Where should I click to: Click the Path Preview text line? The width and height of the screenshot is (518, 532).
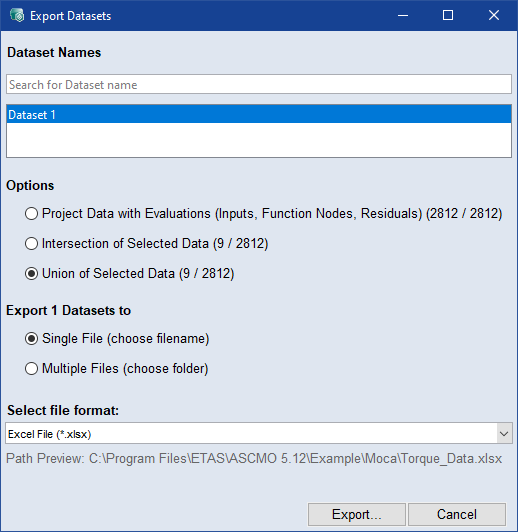pos(254,459)
